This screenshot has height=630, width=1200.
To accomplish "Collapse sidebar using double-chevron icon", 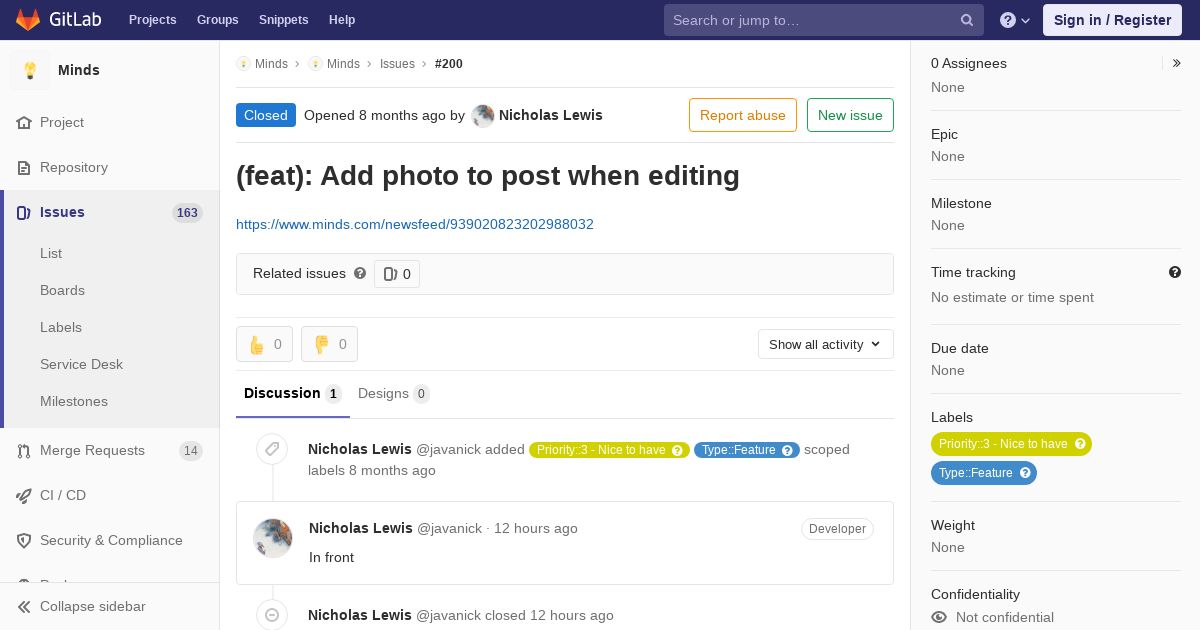I will pyautogui.click(x=24, y=606).
